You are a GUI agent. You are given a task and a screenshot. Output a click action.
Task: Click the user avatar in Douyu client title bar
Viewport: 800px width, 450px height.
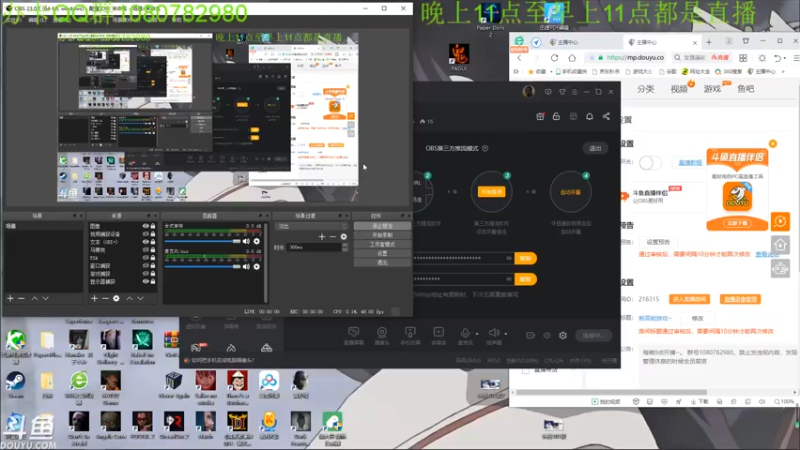coord(529,91)
